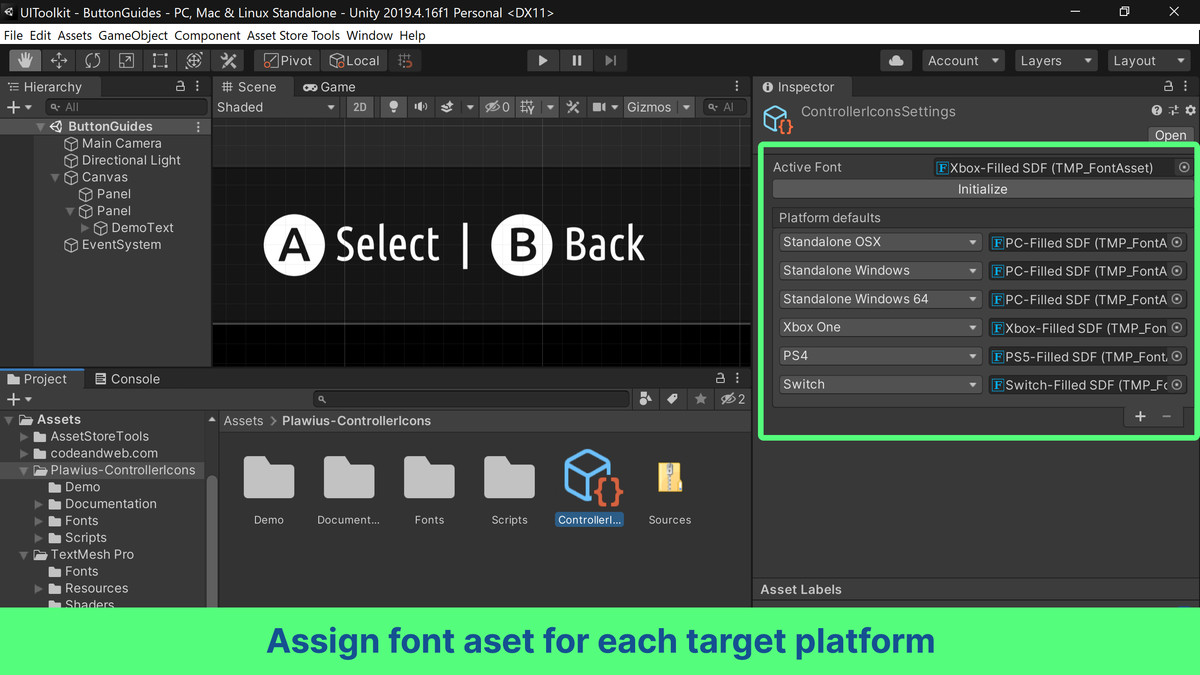Select the Move tool
This screenshot has height=675, width=1200.
coord(59,61)
